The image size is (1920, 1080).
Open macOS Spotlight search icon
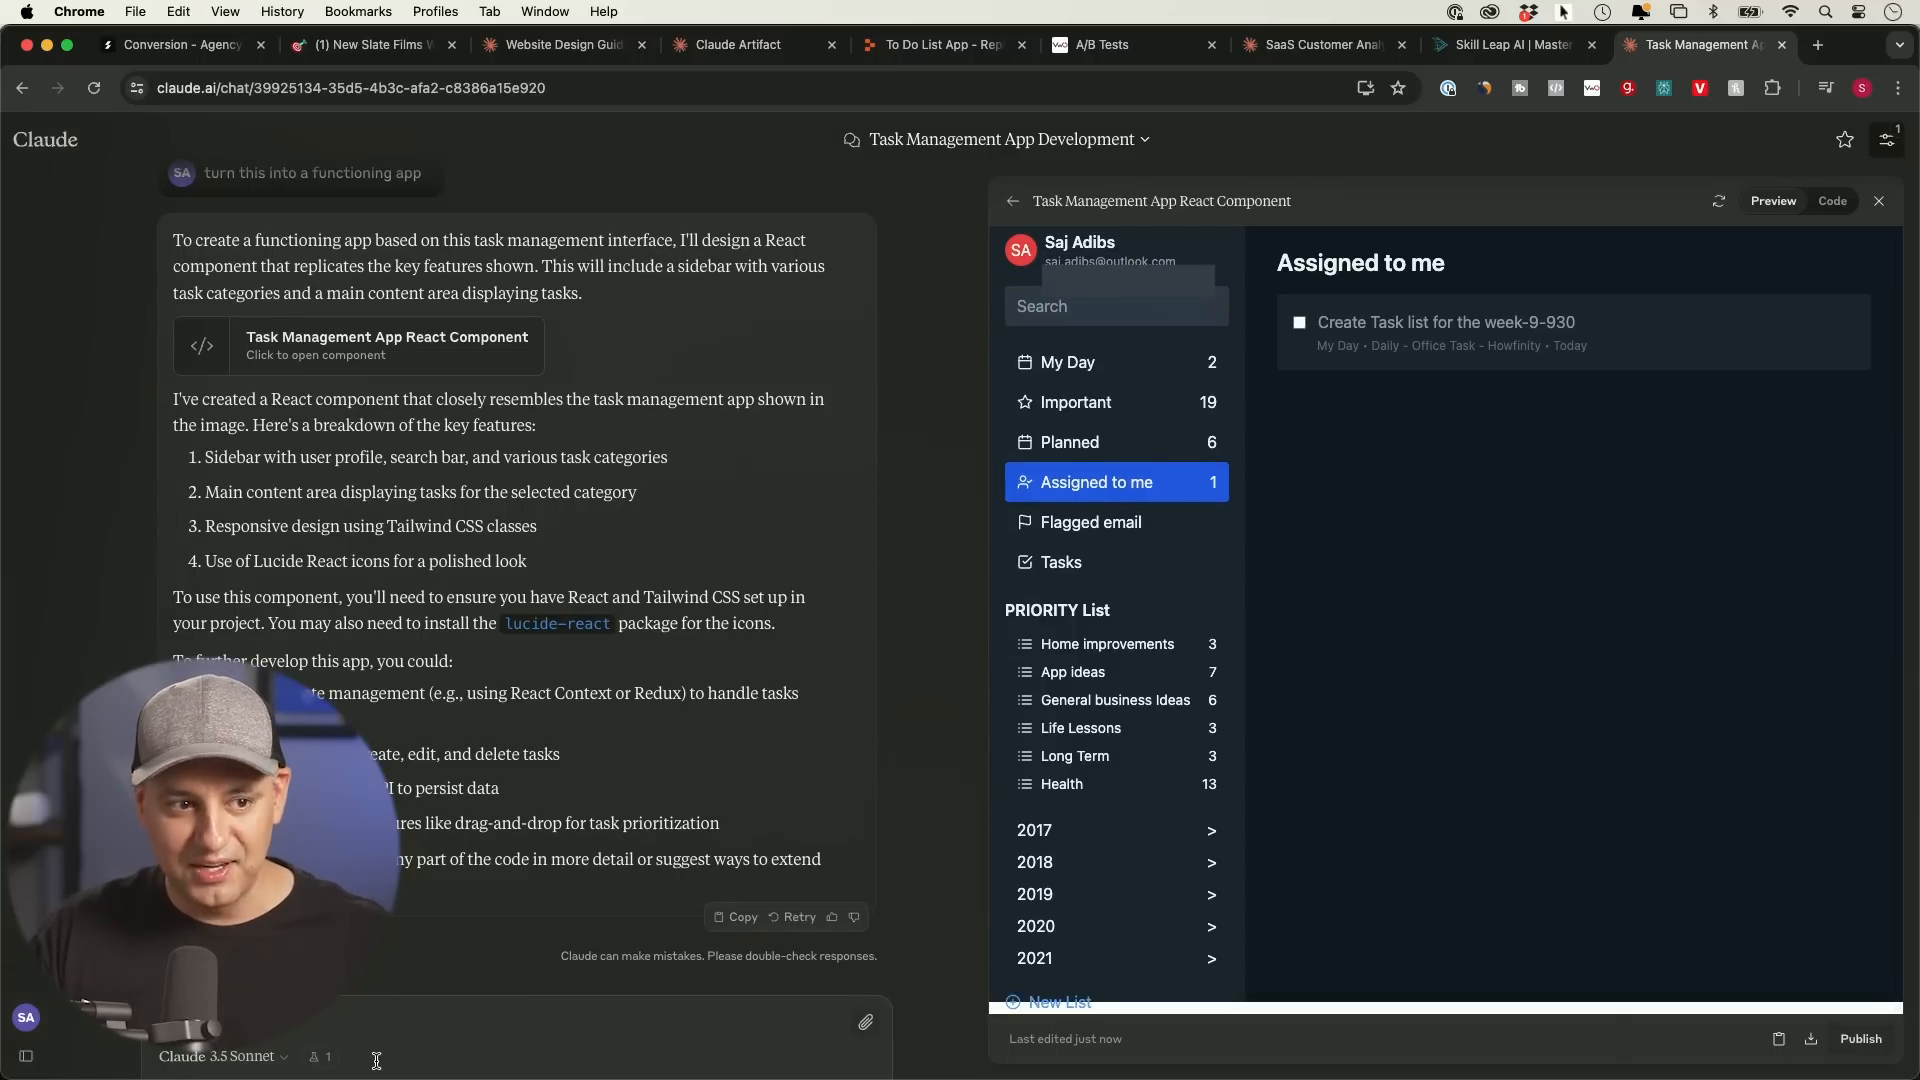pos(1825,12)
